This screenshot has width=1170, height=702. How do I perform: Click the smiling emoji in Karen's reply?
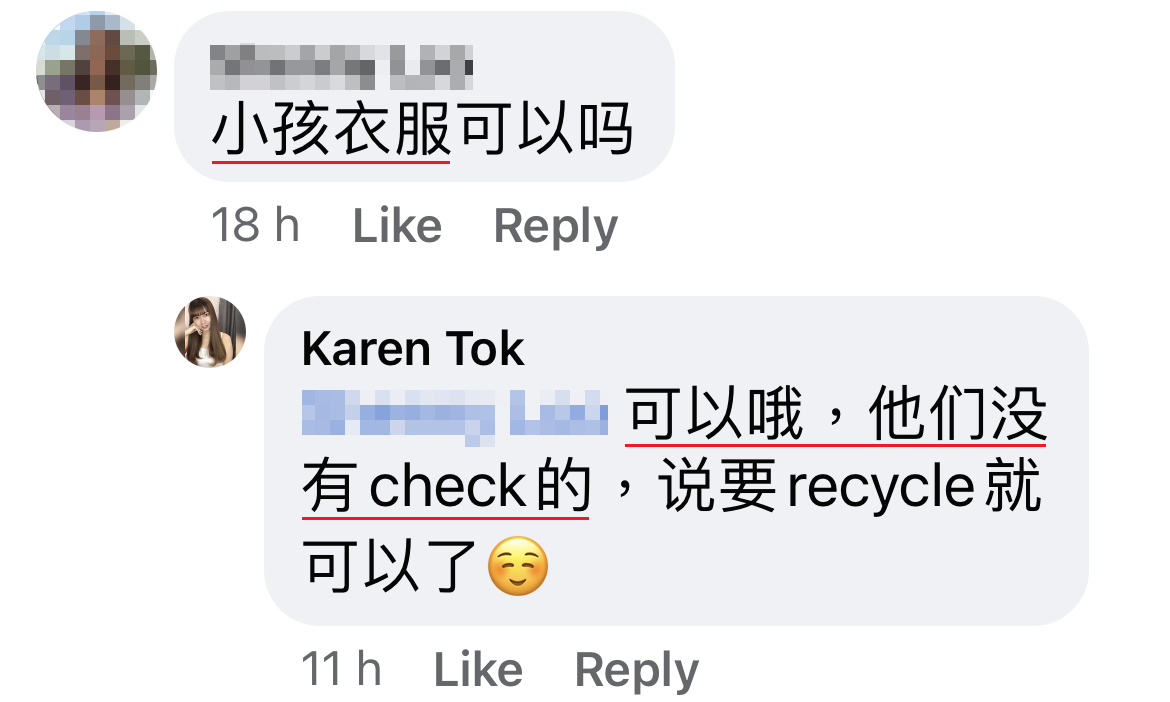tap(518, 565)
